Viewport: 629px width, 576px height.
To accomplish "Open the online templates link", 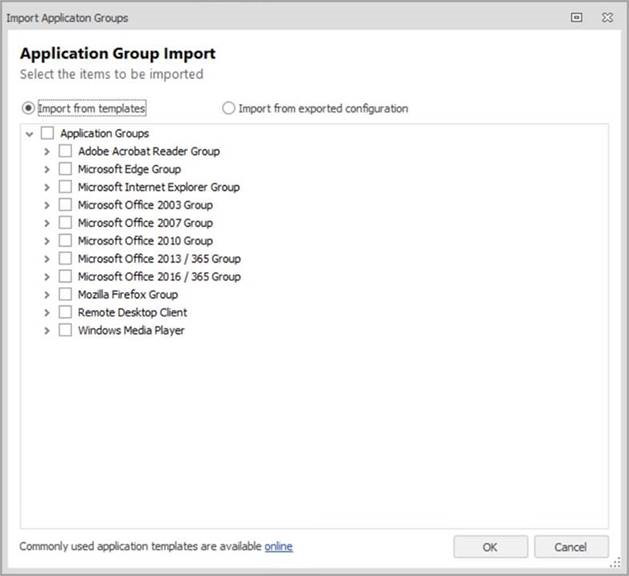I will point(278,546).
